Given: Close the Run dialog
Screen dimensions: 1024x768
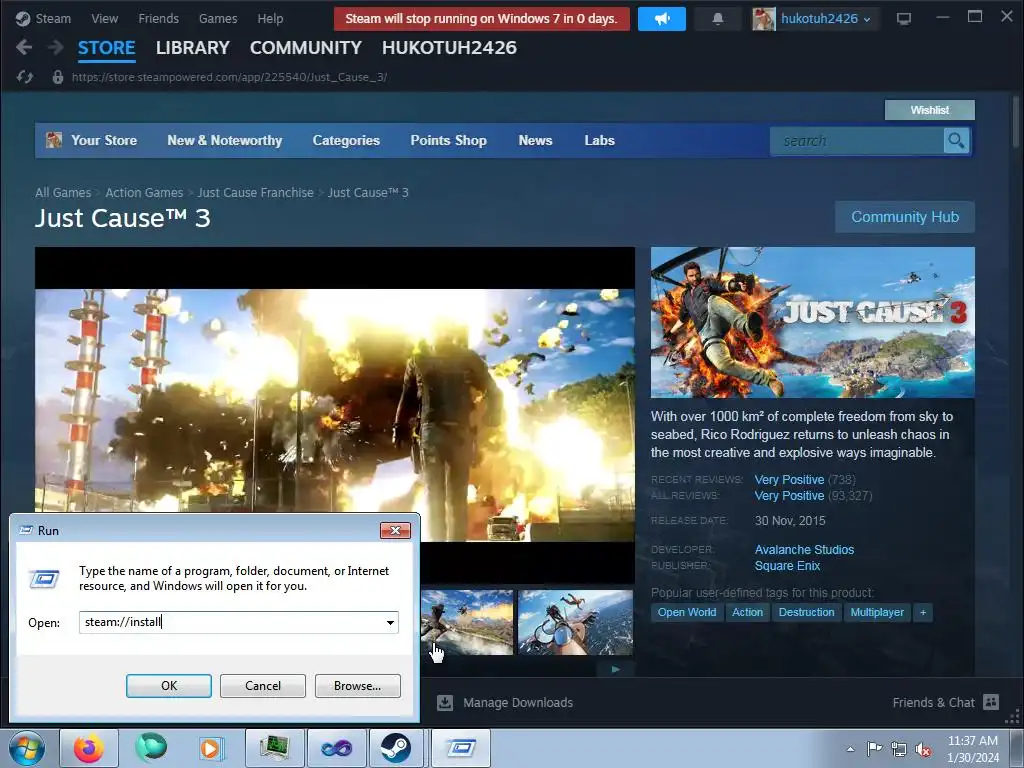Looking at the screenshot, I should tap(395, 530).
